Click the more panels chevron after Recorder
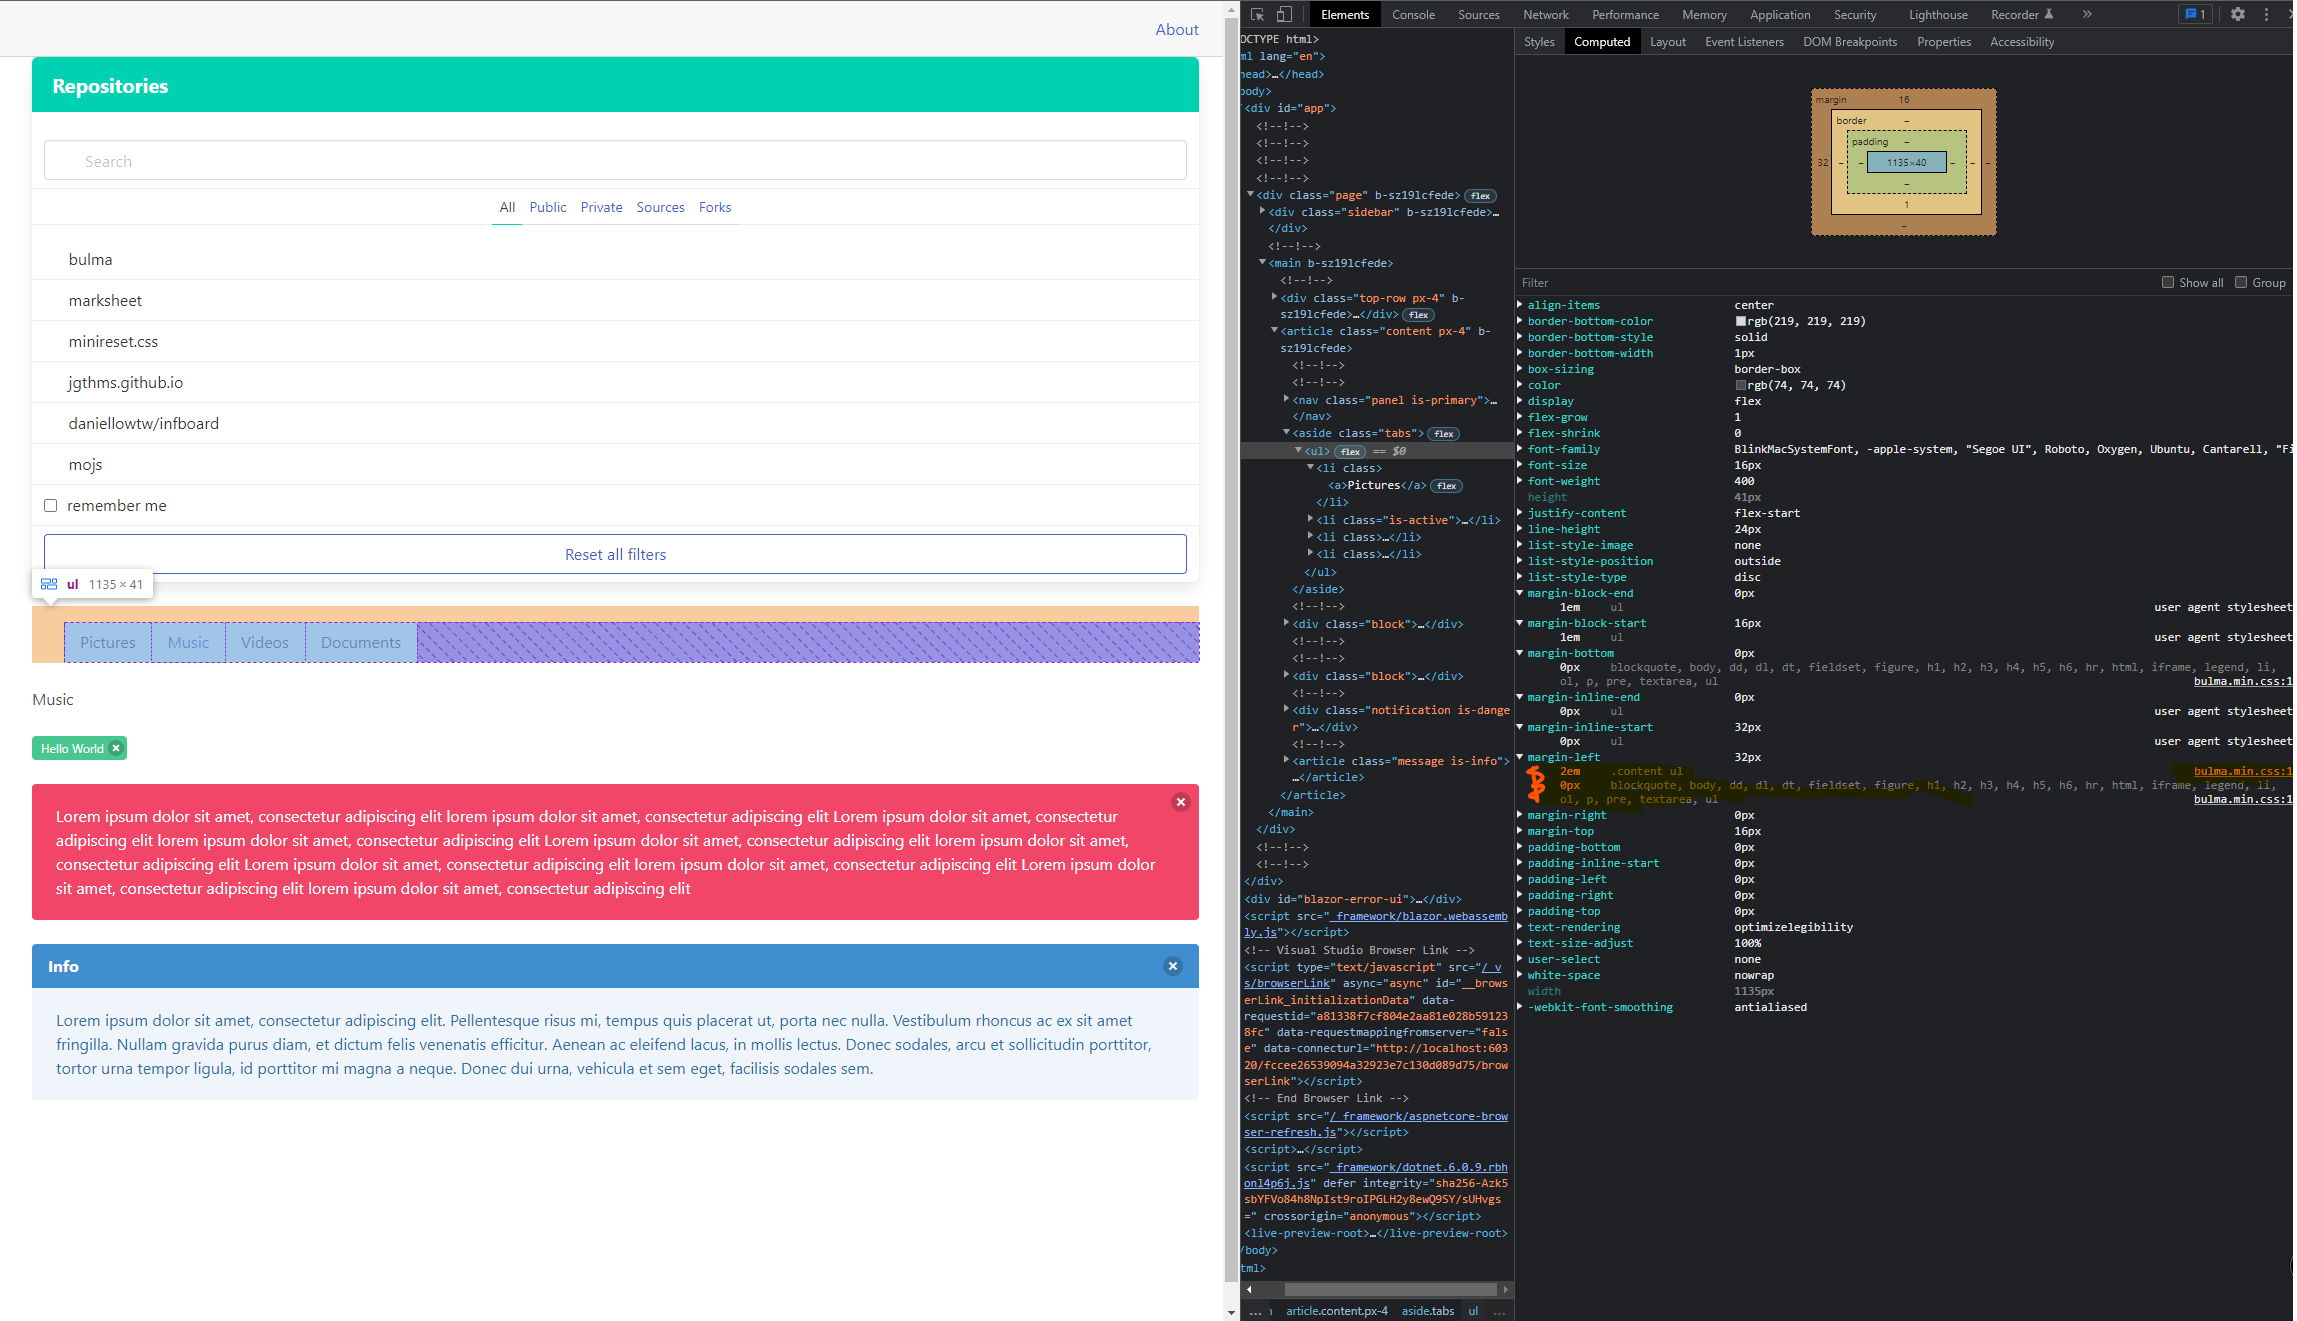The width and height of the screenshot is (2297, 1321). coord(2087,14)
